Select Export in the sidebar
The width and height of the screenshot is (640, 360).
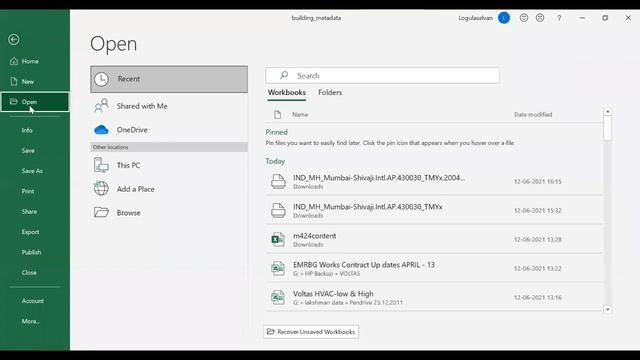click(x=31, y=232)
